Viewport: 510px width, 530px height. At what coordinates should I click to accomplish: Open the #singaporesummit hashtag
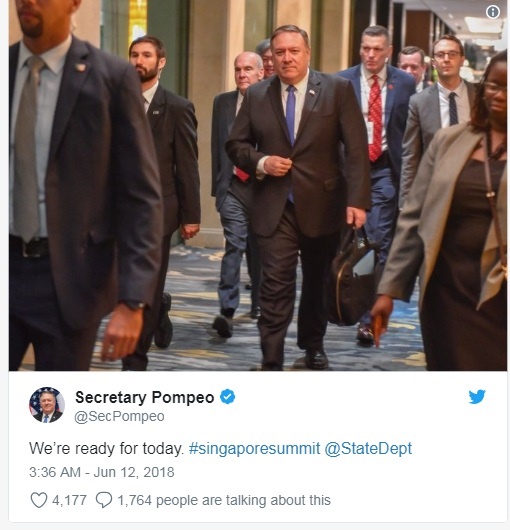point(254,449)
